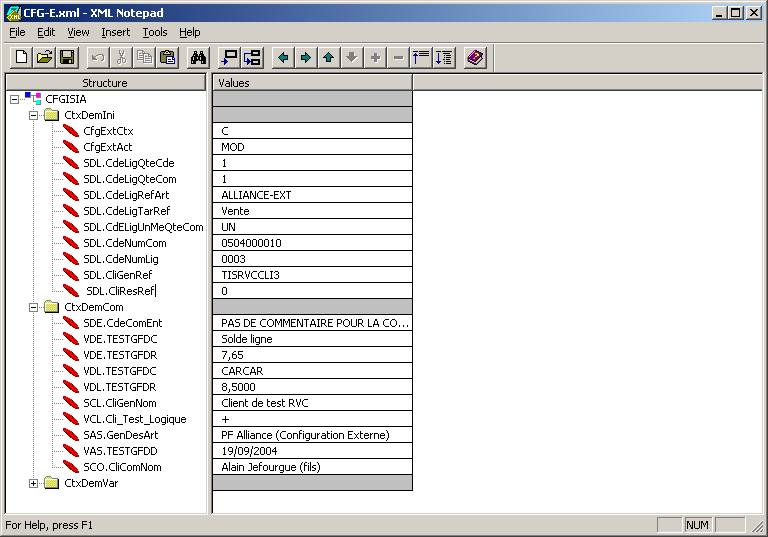Expand the CtxDemVar folder
This screenshot has height=537, width=768.
point(33,483)
